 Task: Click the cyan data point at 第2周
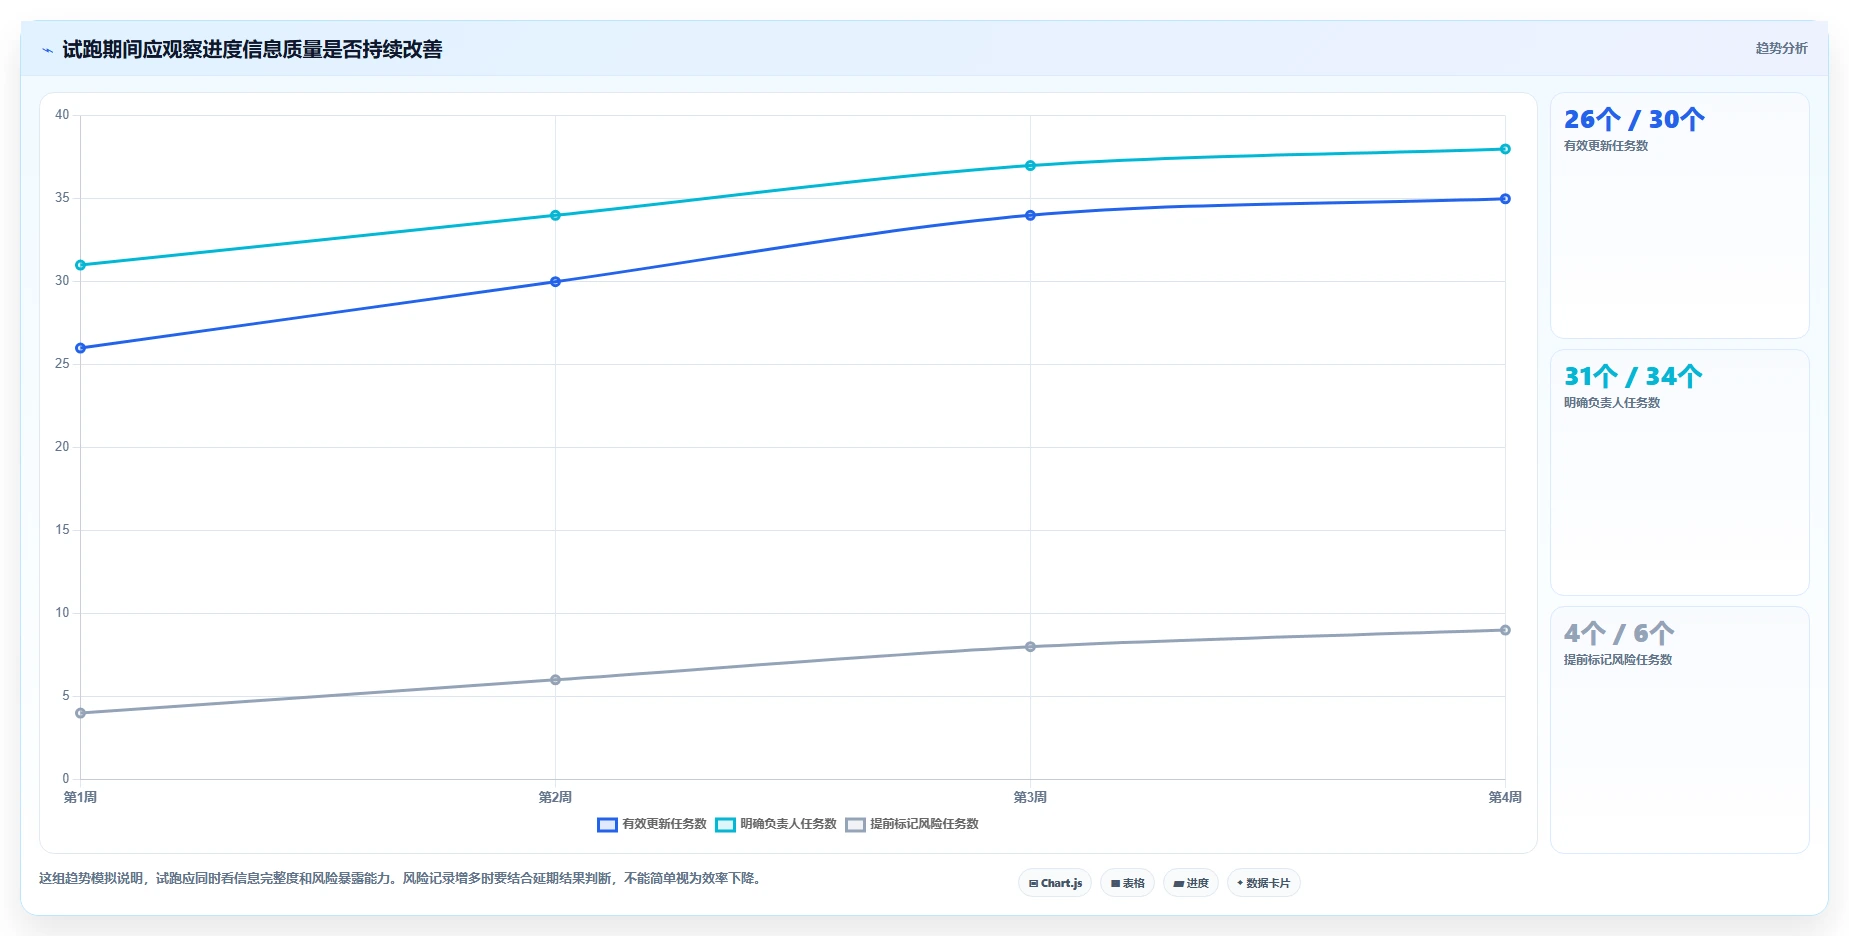(x=556, y=215)
